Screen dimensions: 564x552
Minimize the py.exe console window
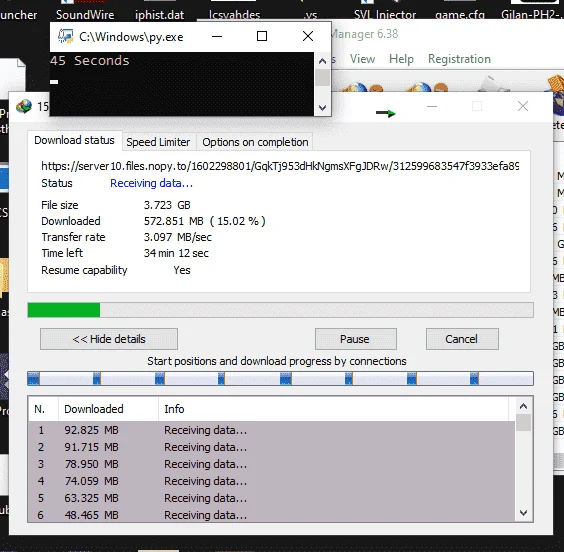[217, 36]
